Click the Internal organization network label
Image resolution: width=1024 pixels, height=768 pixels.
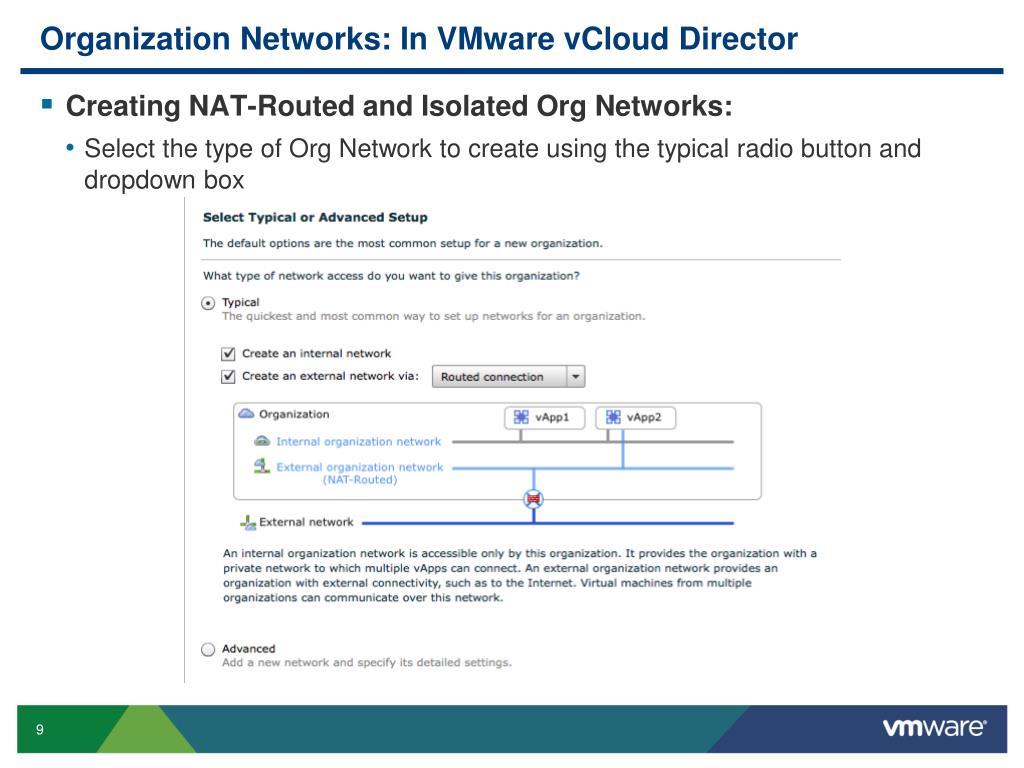[359, 442]
